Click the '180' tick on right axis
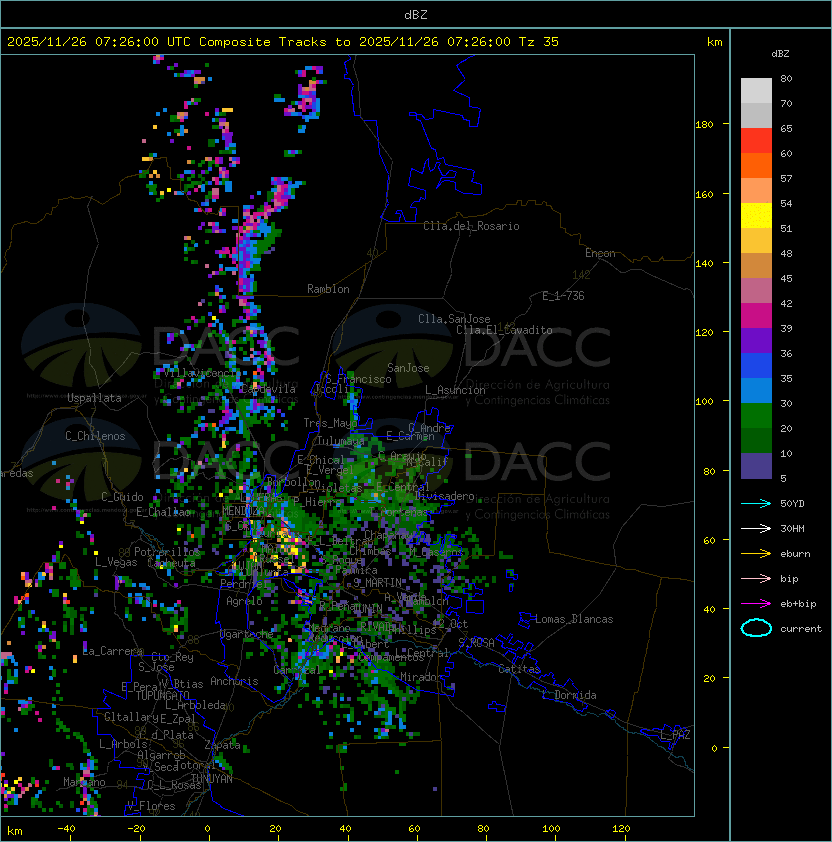Viewport: 832px width, 842px height. [x=704, y=125]
